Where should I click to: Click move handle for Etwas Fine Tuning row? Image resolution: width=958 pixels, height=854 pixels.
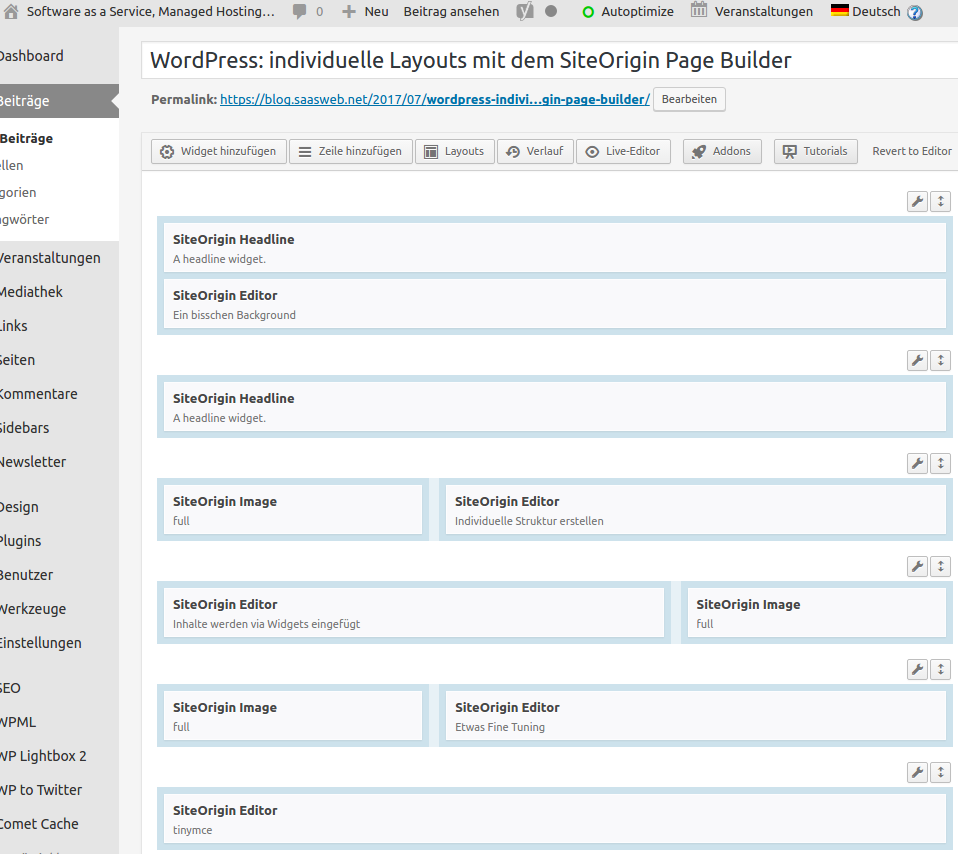pos(940,670)
